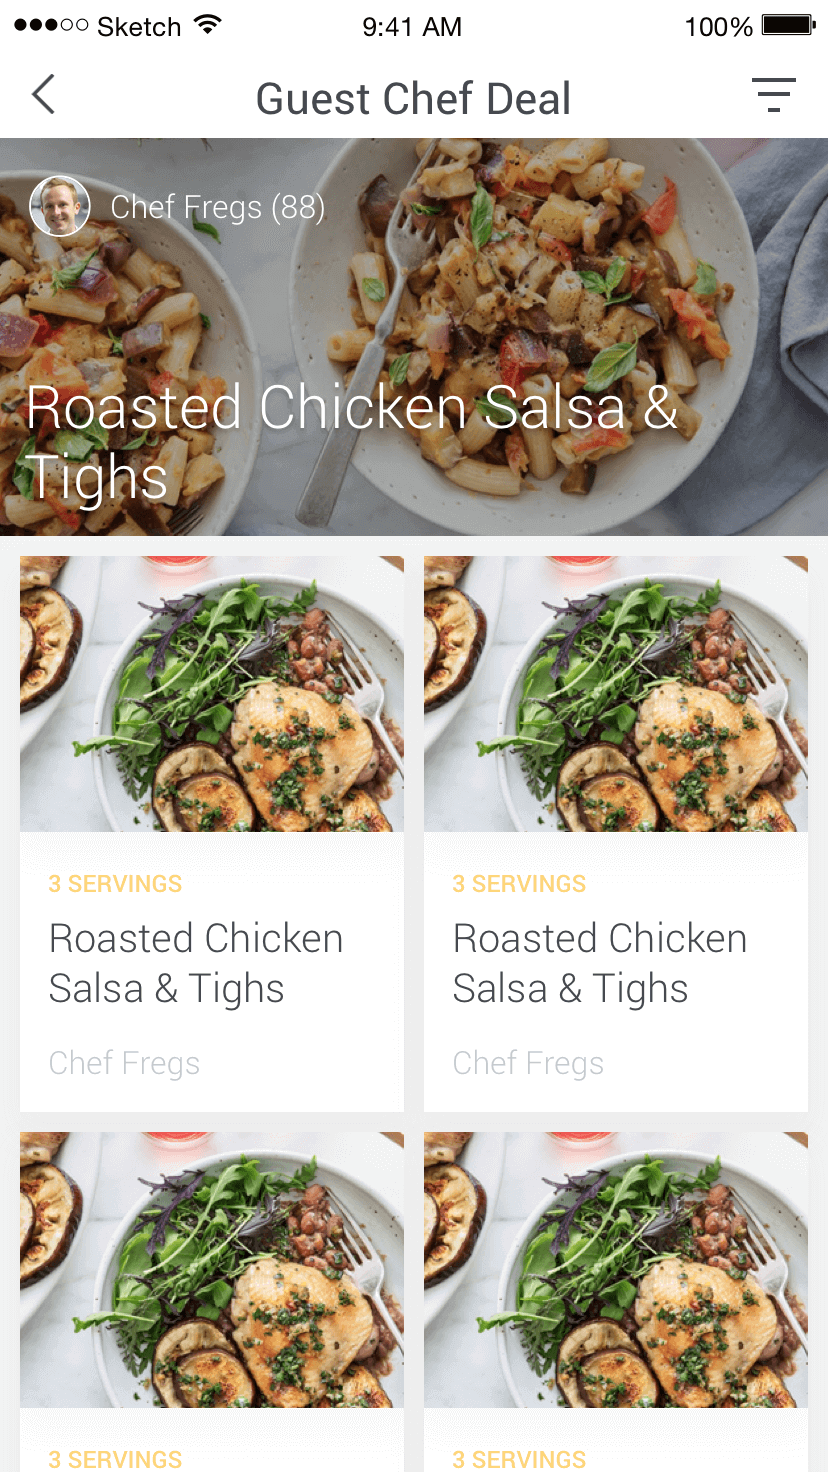Tap Chef Fregs avatar photo

60,207
